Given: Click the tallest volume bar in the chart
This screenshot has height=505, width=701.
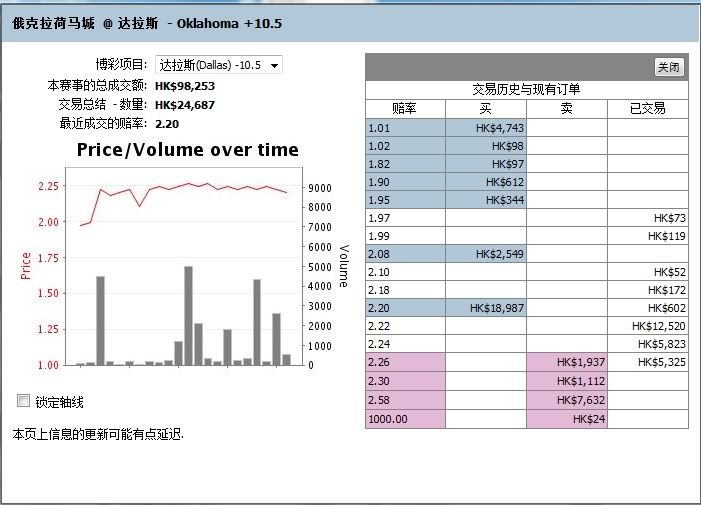Looking at the screenshot, I should click(188, 315).
